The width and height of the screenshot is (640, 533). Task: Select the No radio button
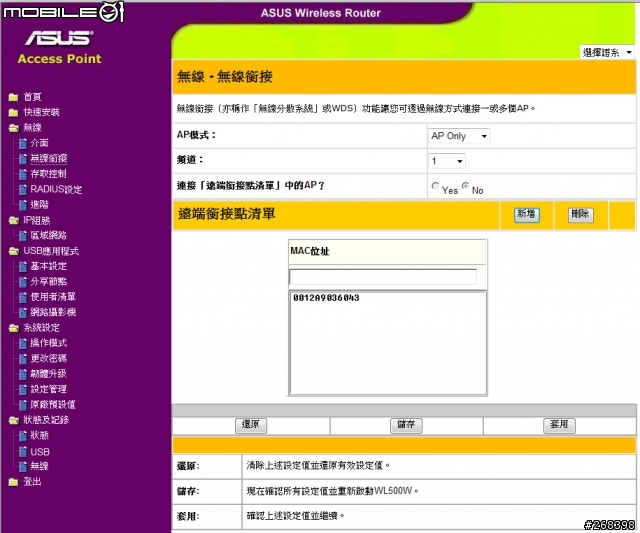click(x=465, y=186)
